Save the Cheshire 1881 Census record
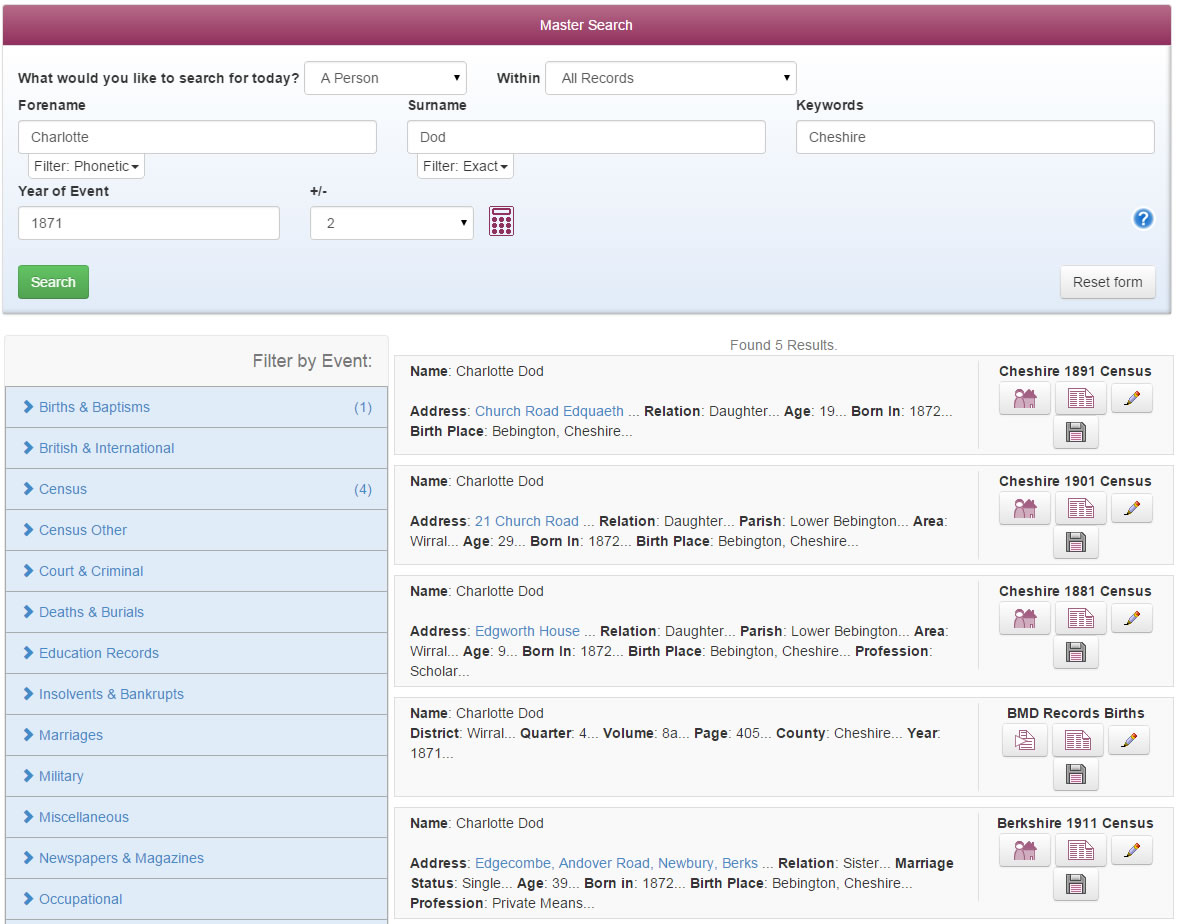 (1076, 653)
